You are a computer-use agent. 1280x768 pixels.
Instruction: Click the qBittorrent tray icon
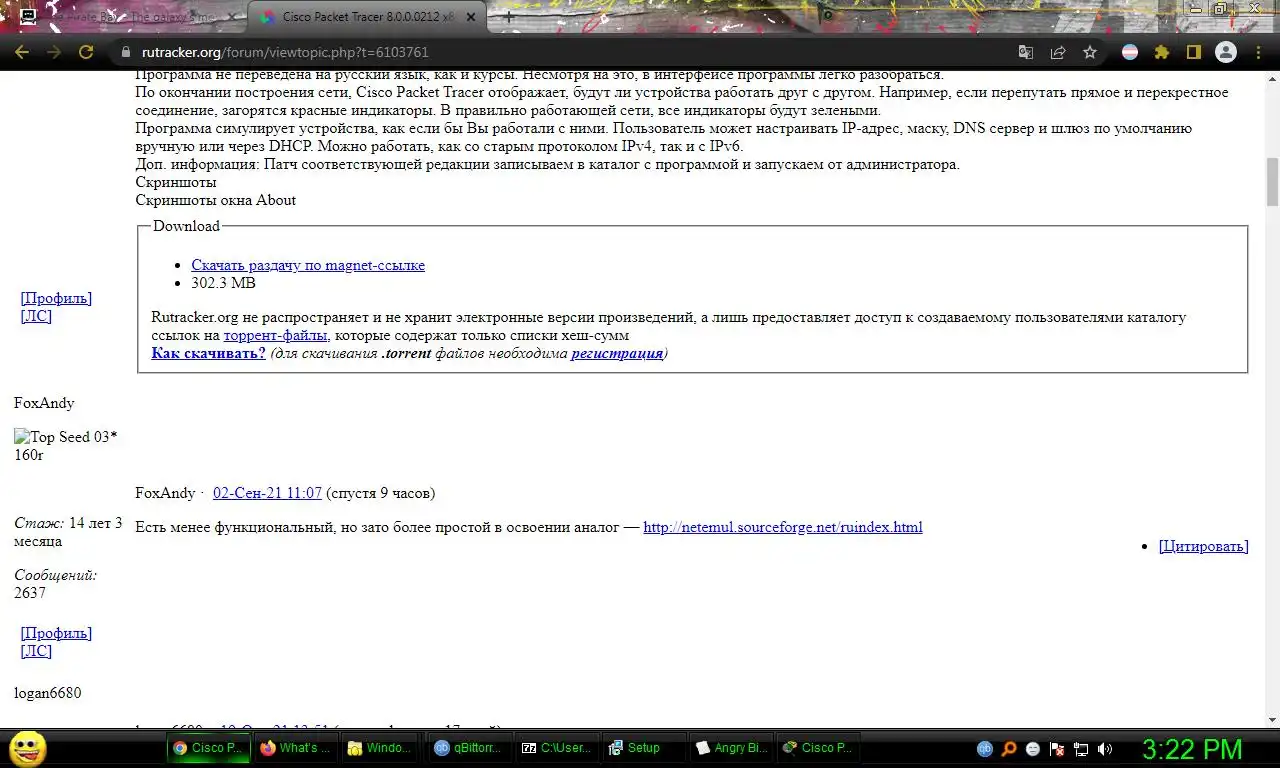click(x=985, y=748)
